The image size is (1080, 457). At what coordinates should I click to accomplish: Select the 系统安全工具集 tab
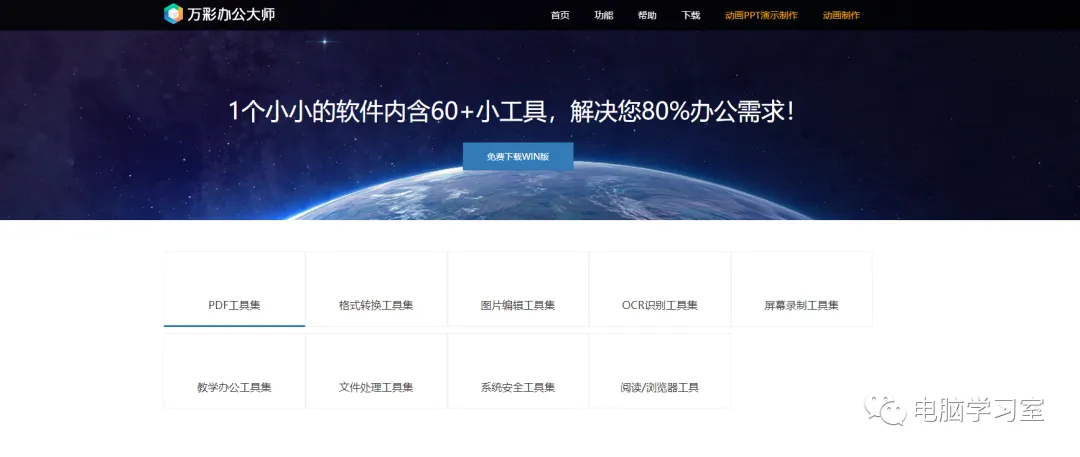(518, 371)
